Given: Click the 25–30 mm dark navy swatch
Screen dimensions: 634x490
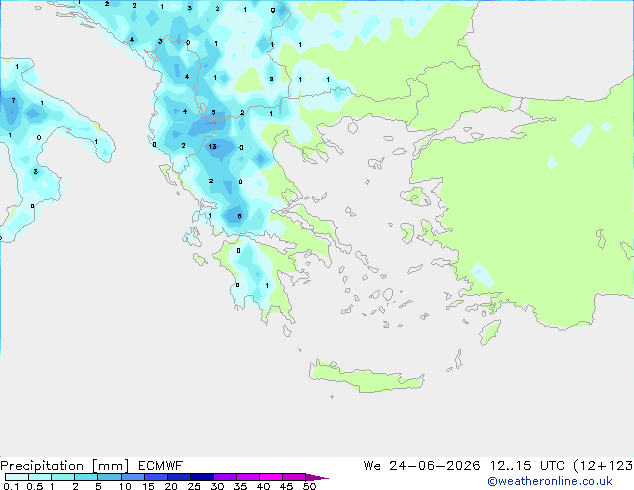Looking at the screenshot, I should (201, 477).
